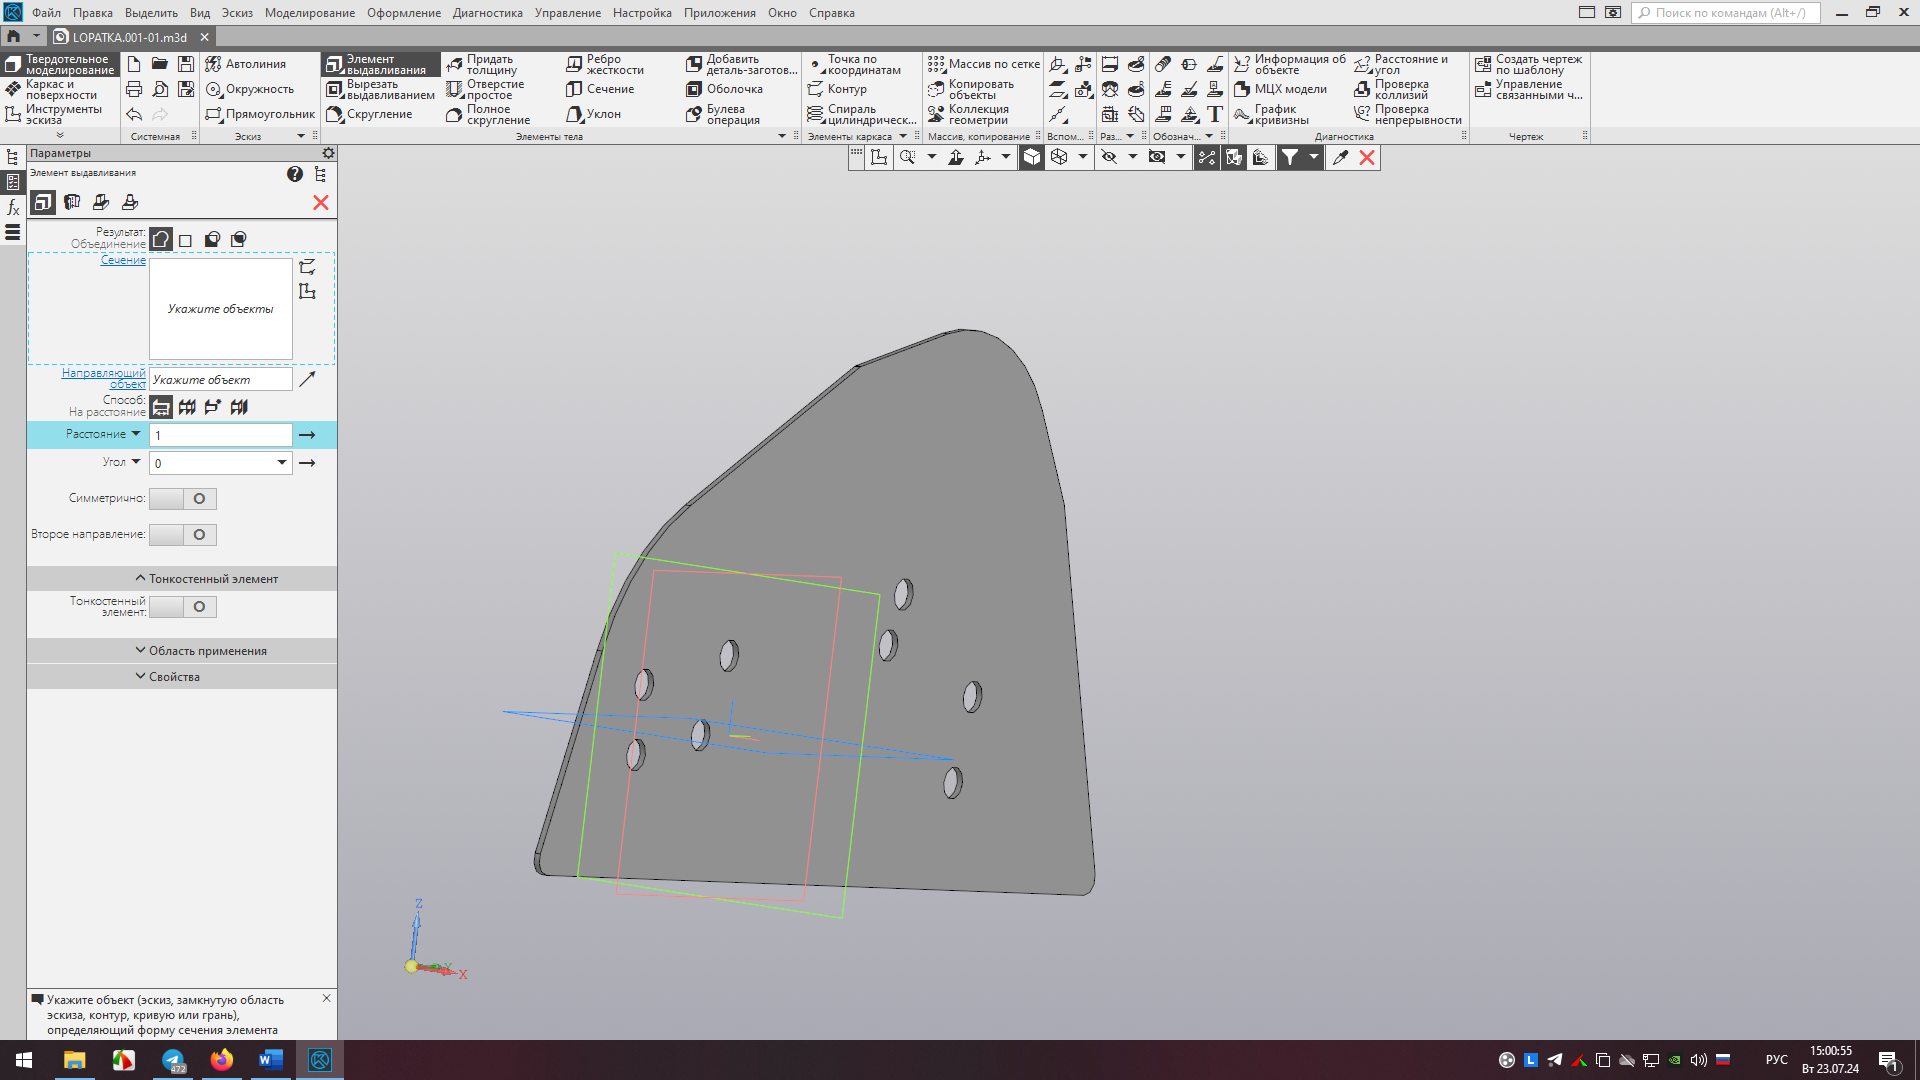The image size is (1920, 1080).
Task: Open the Диагностика menu
Action: tap(488, 13)
